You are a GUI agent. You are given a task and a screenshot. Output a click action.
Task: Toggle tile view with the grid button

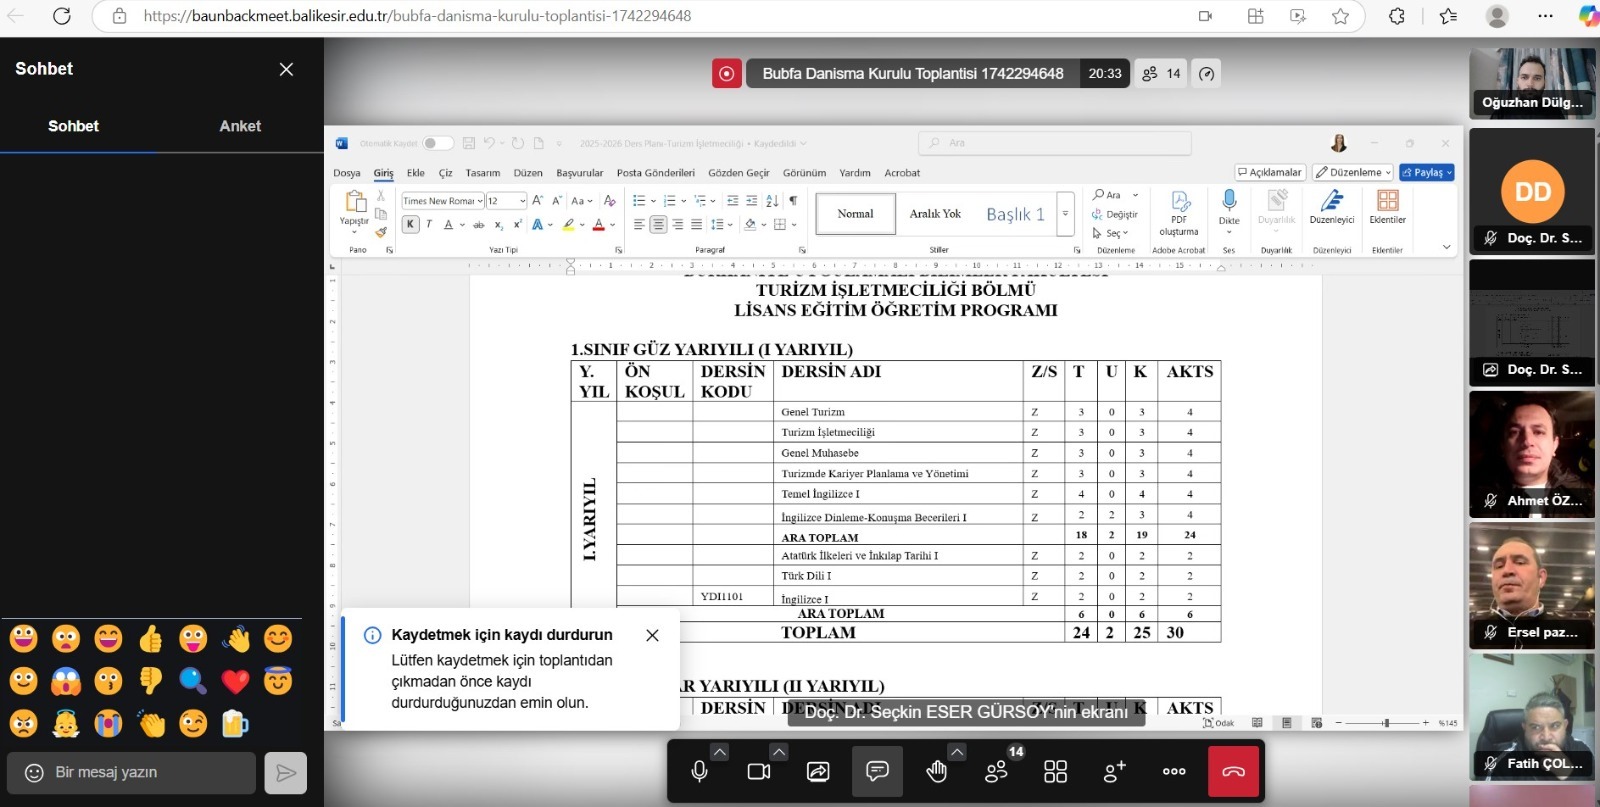1055,771
